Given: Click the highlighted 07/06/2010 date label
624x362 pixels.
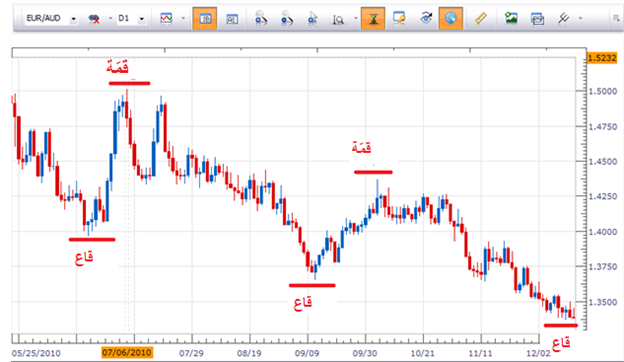Looking at the screenshot, I should [127, 352].
